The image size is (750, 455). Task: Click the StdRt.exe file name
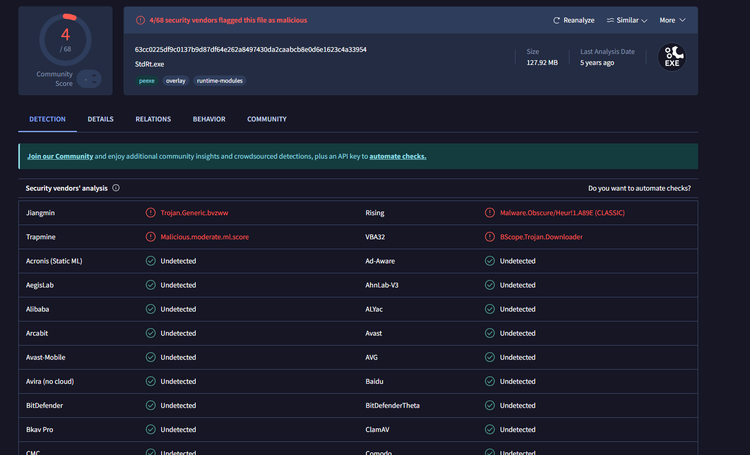[149, 64]
